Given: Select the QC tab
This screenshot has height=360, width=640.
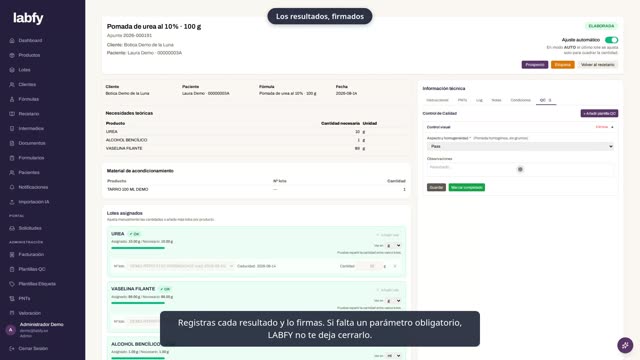Looking at the screenshot, I should (x=546, y=100).
